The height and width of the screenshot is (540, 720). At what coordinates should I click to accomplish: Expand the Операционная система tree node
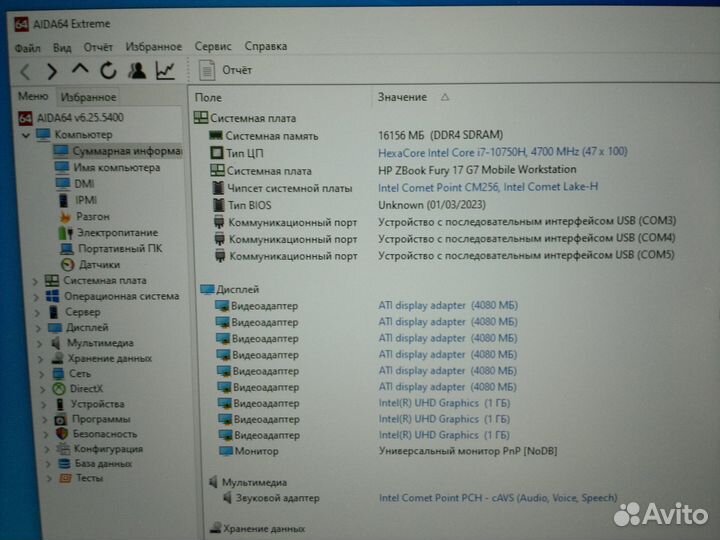36,297
